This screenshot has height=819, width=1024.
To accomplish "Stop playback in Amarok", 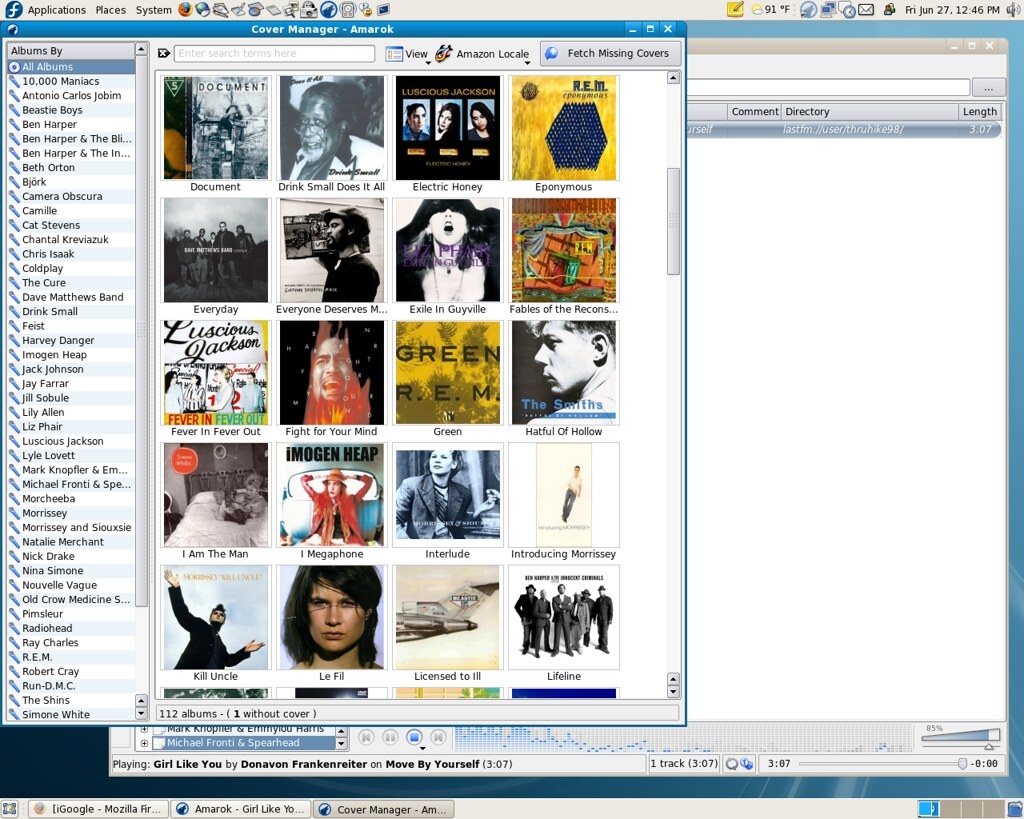I will pyautogui.click(x=414, y=737).
